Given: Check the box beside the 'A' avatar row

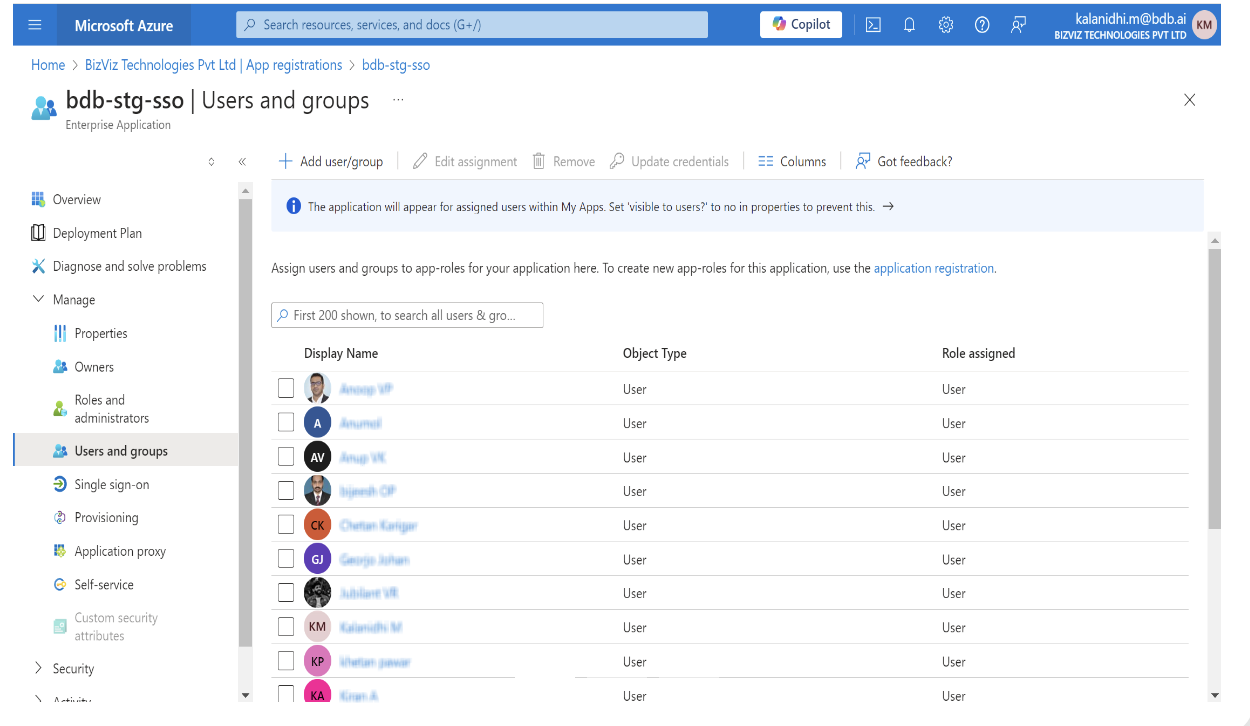Looking at the screenshot, I should point(286,422).
